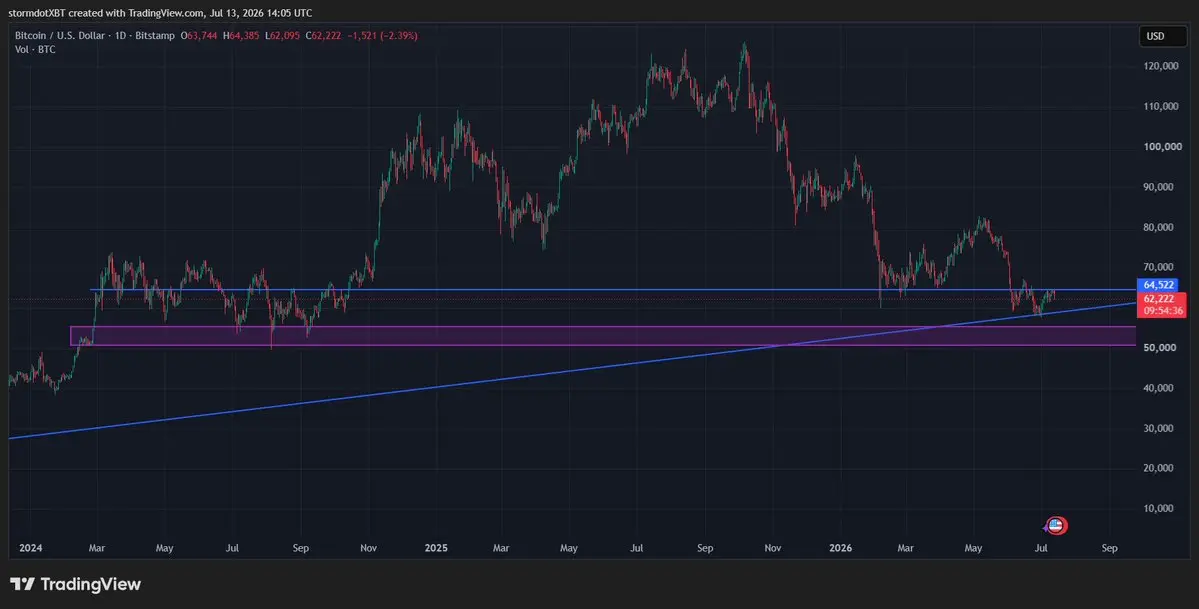
Task: Click the Sep label at the time axis end
Action: click(x=1110, y=549)
